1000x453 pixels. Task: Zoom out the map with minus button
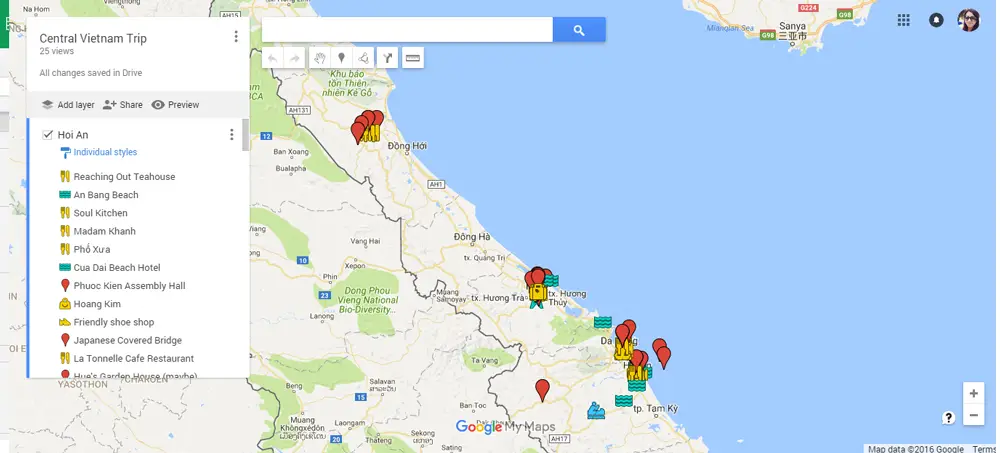coord(973,415)
